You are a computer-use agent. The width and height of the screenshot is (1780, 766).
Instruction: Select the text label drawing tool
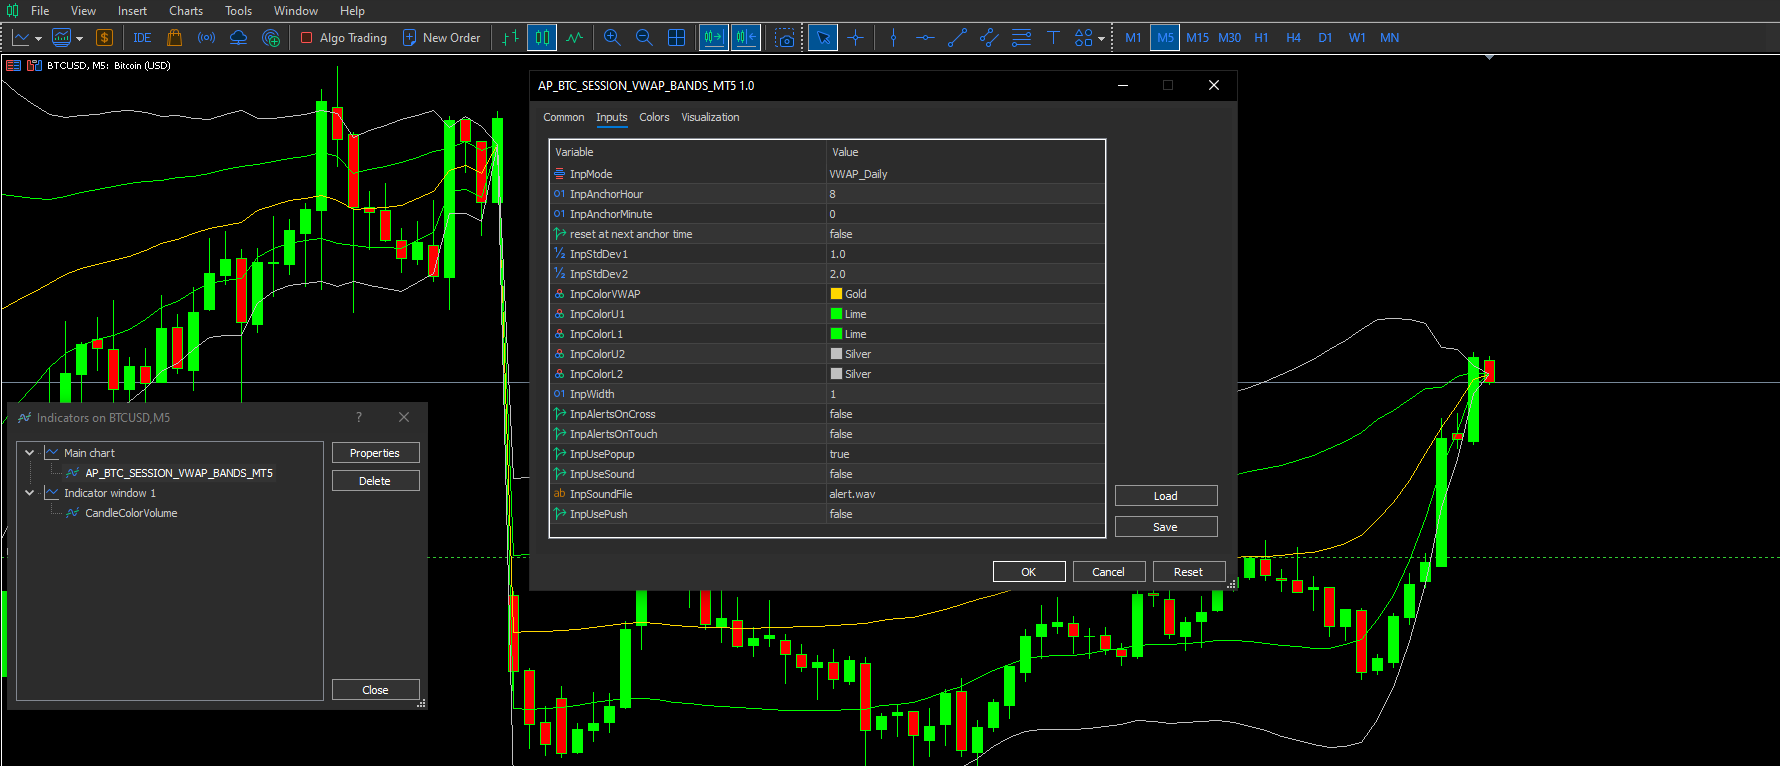click(x=1053, y=38)
